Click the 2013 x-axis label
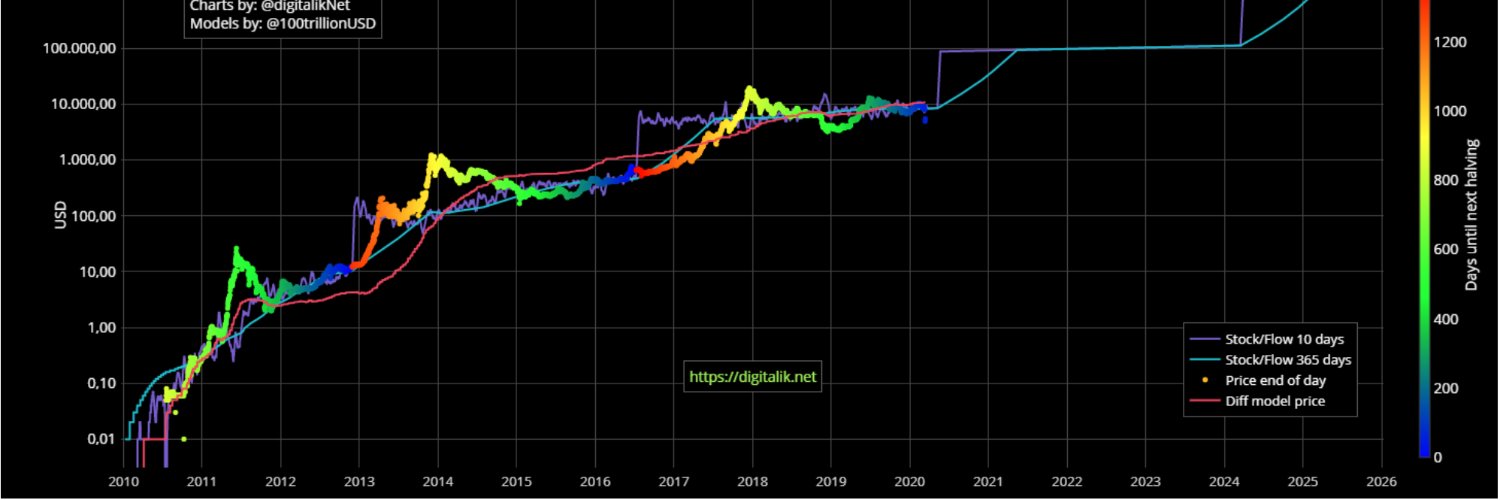Screen dimensions: 1500x500 pos(359,483)
